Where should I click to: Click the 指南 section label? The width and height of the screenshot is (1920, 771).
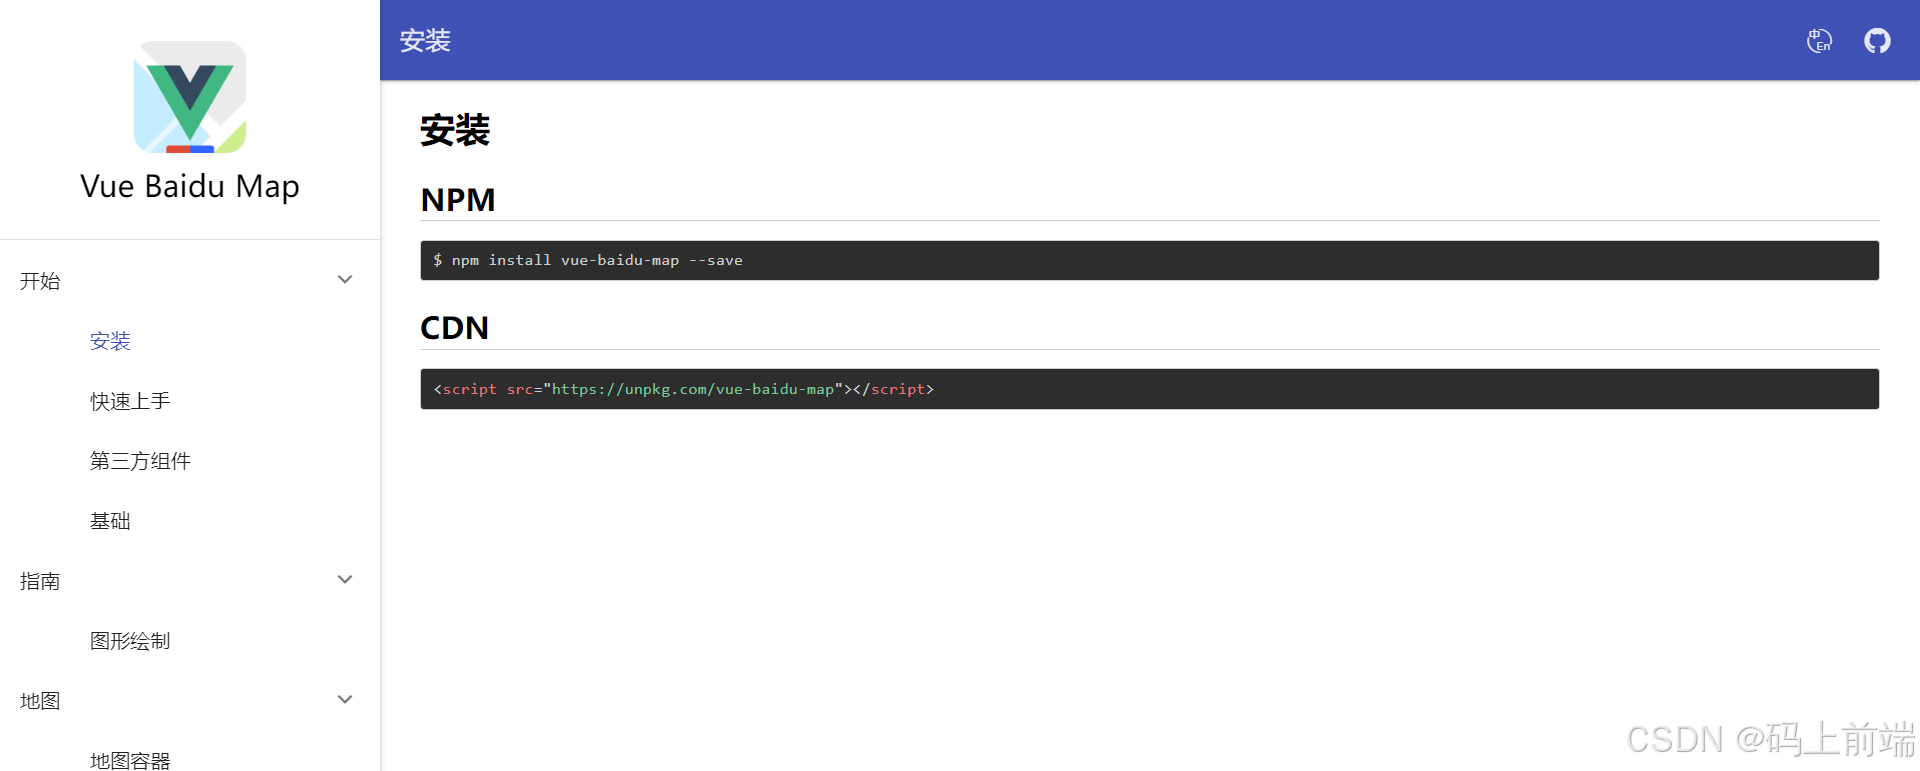40,581
